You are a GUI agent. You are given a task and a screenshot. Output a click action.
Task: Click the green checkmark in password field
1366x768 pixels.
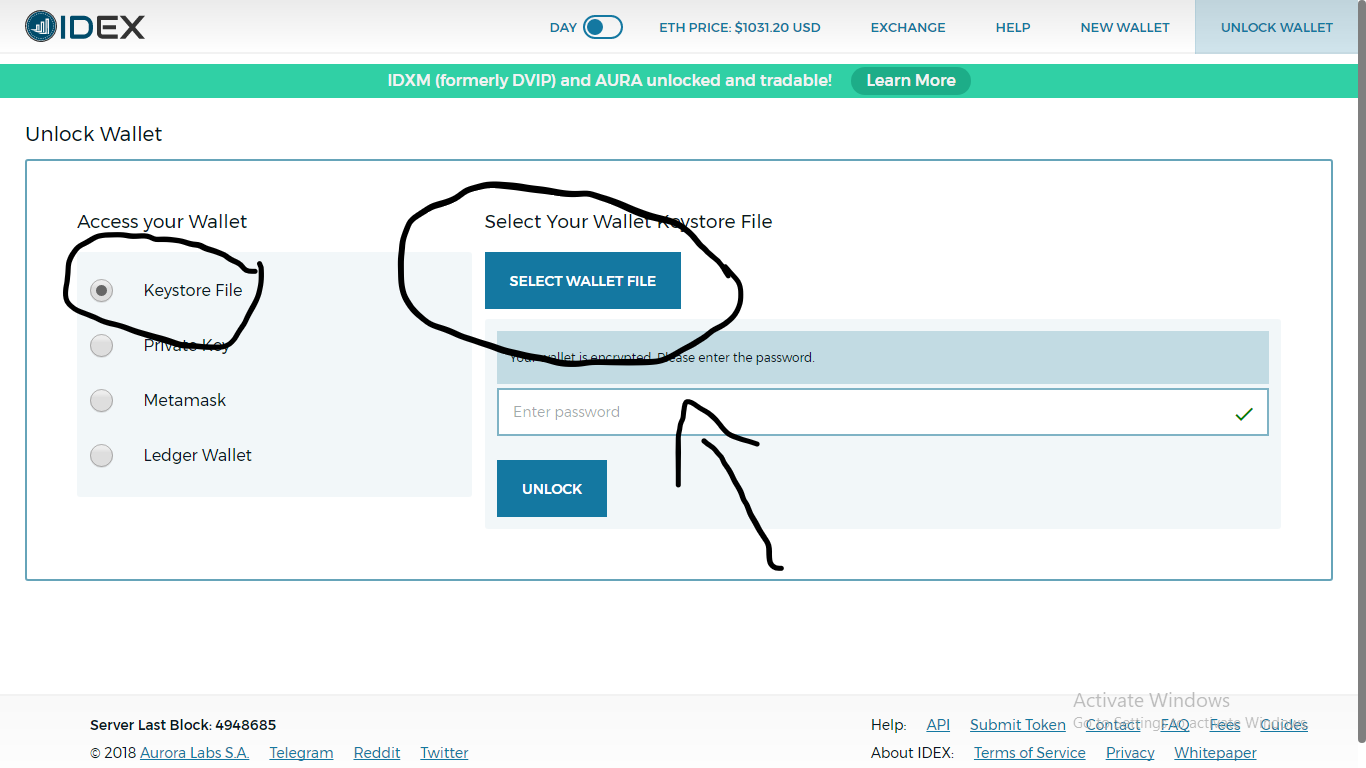click(x=1244, y=412)
